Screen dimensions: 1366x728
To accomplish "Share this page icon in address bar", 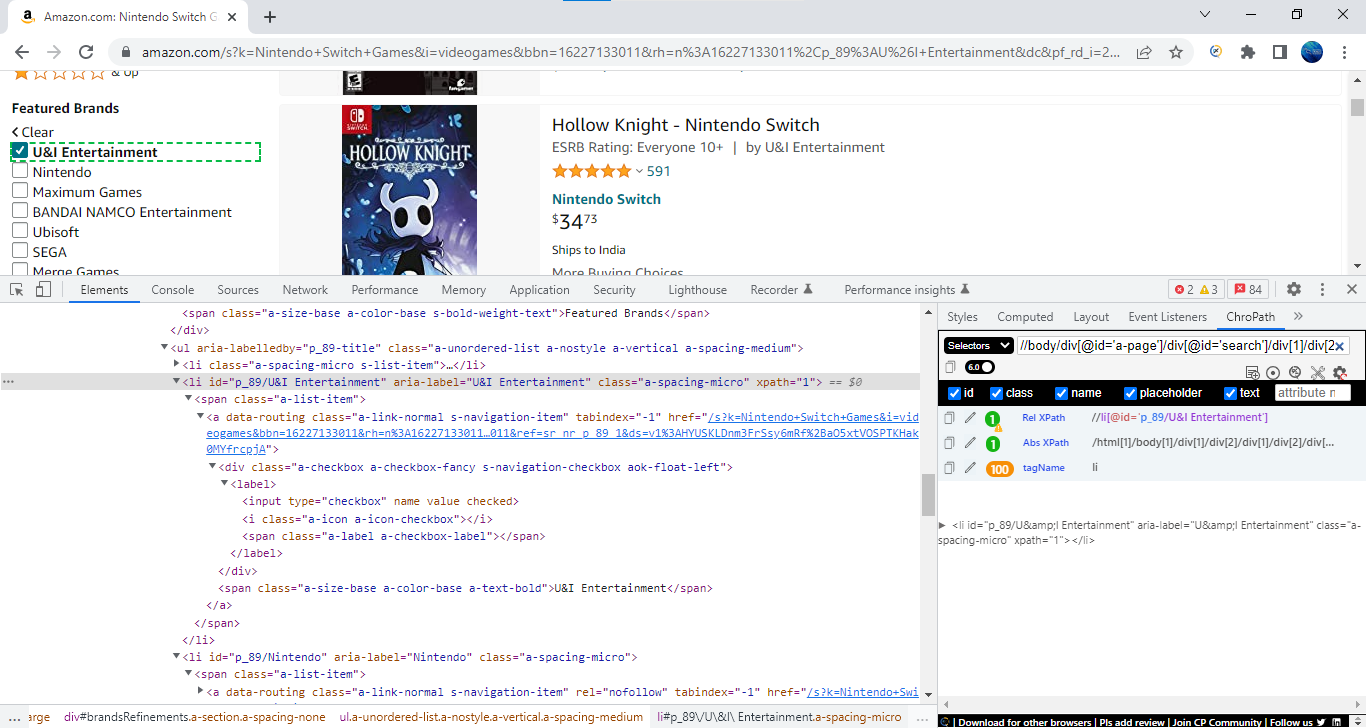I will coord(1144,52).
